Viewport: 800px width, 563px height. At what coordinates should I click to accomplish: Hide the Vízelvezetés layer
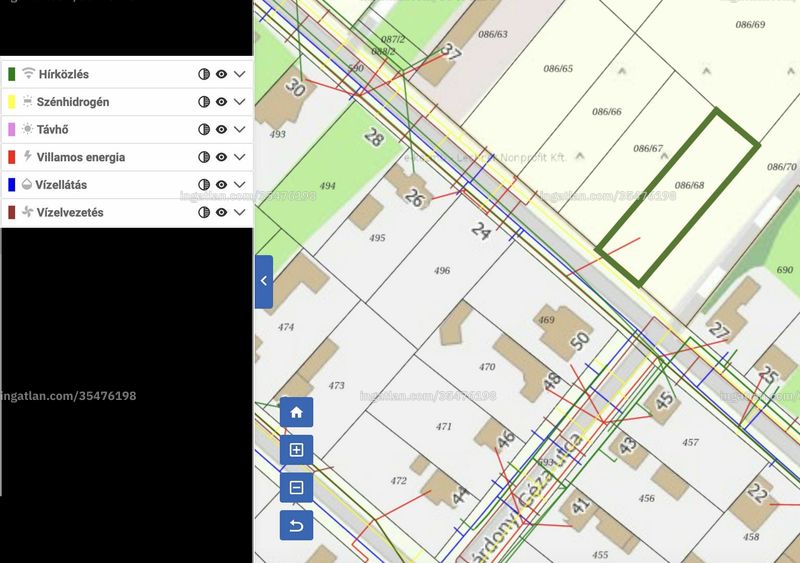221,212
